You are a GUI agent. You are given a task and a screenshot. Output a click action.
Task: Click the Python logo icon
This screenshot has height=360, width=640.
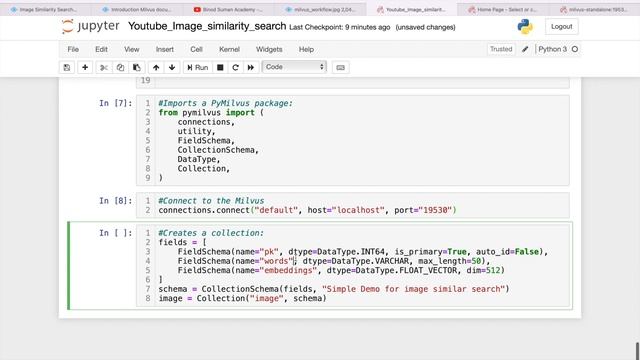point(525,27)
